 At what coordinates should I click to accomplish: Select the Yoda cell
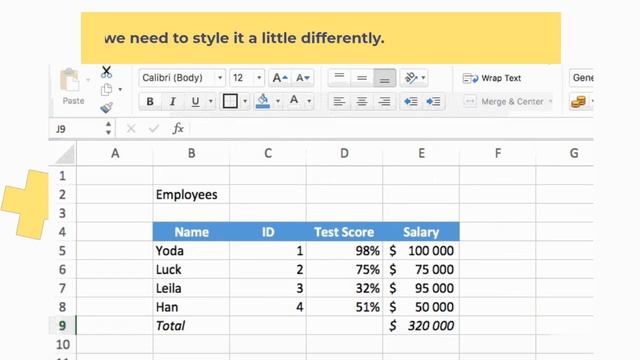click(x=191, y=251)
